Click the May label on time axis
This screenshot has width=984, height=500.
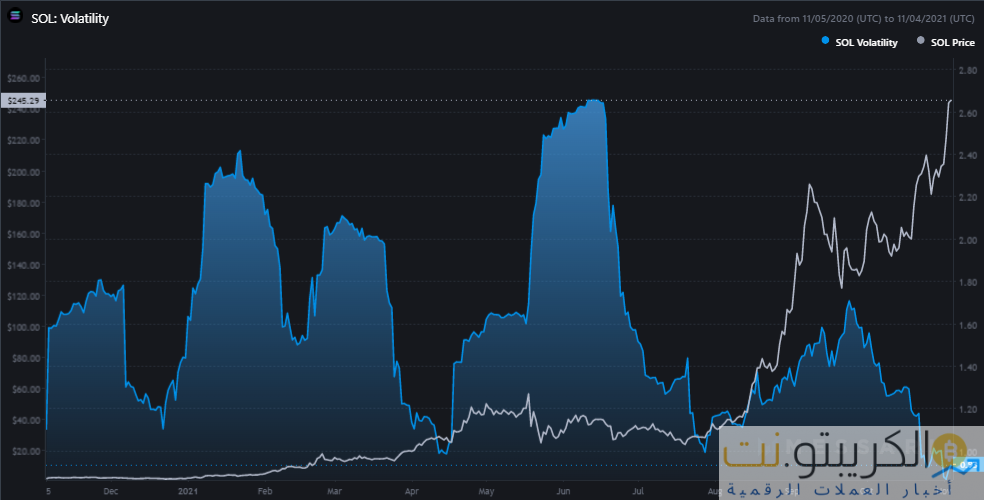click(x=486, y=492)
